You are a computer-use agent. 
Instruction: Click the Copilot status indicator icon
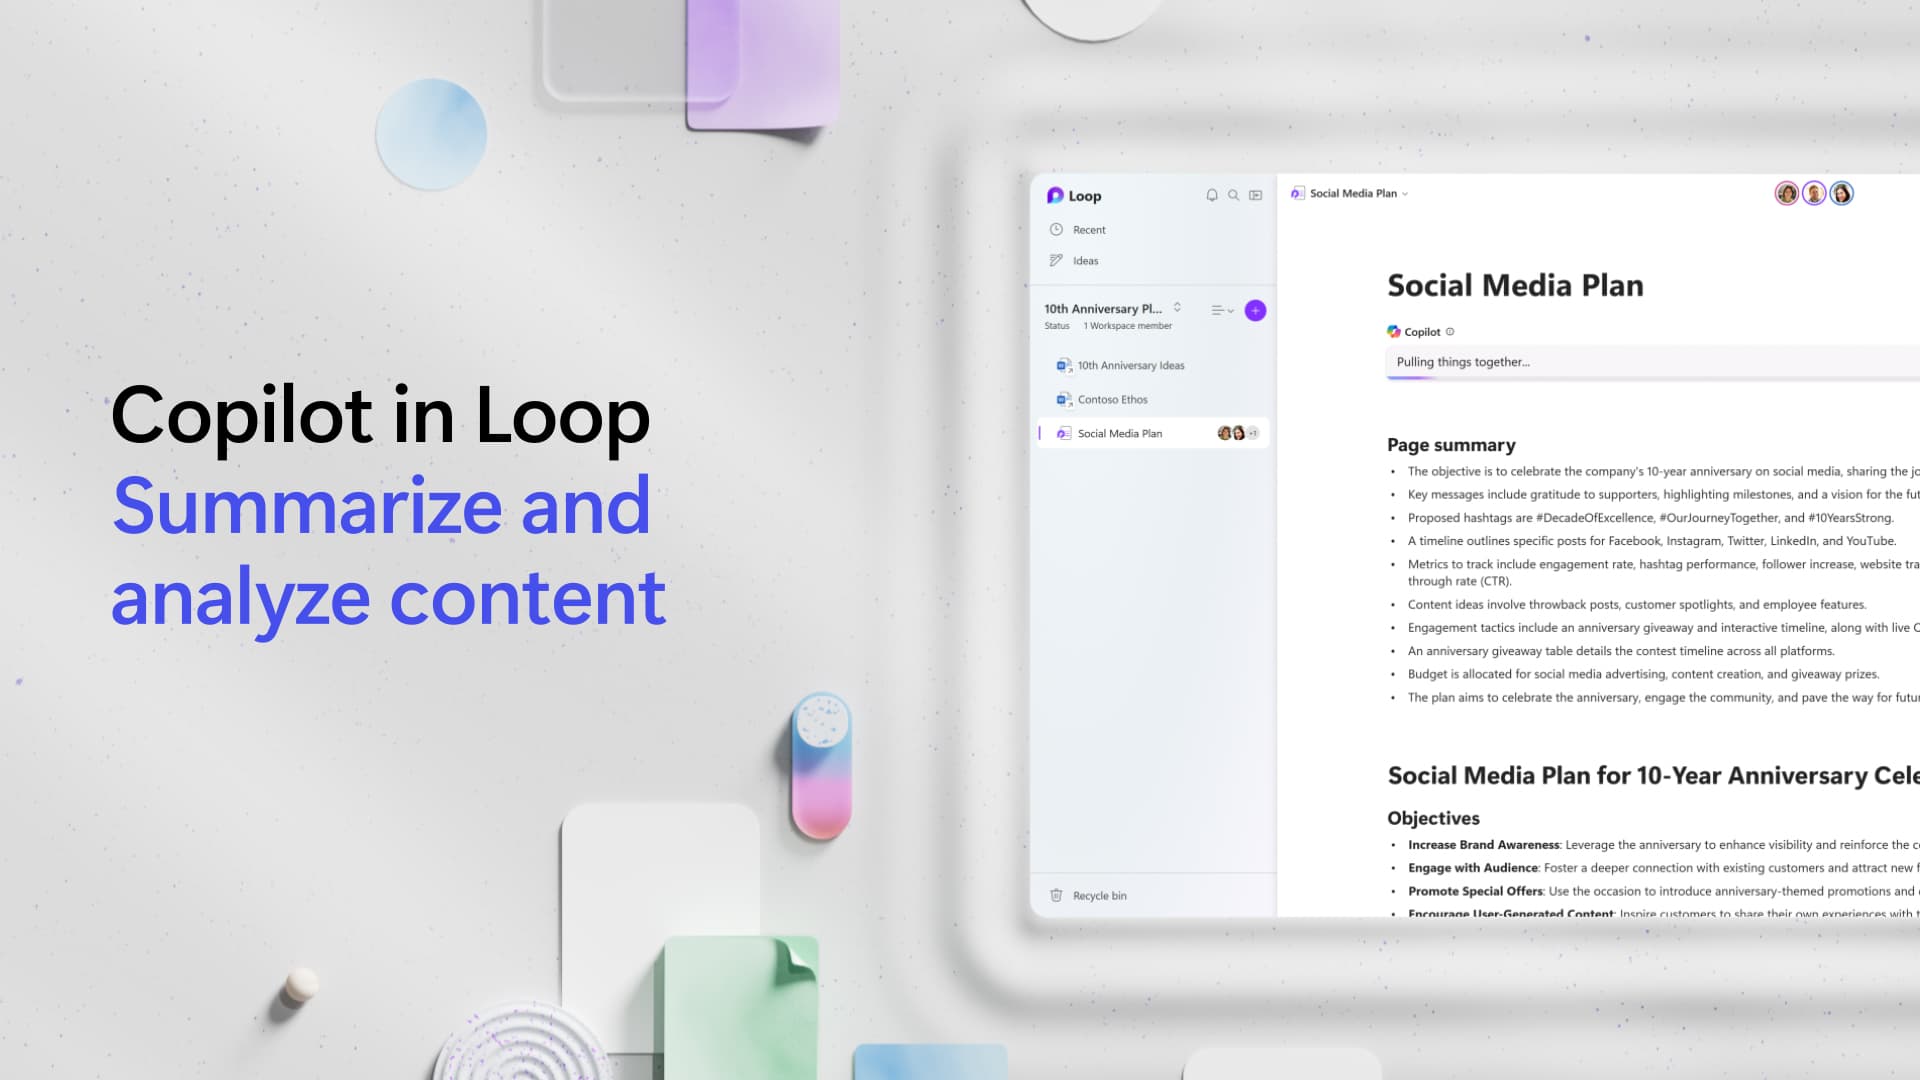[1449, 331]
